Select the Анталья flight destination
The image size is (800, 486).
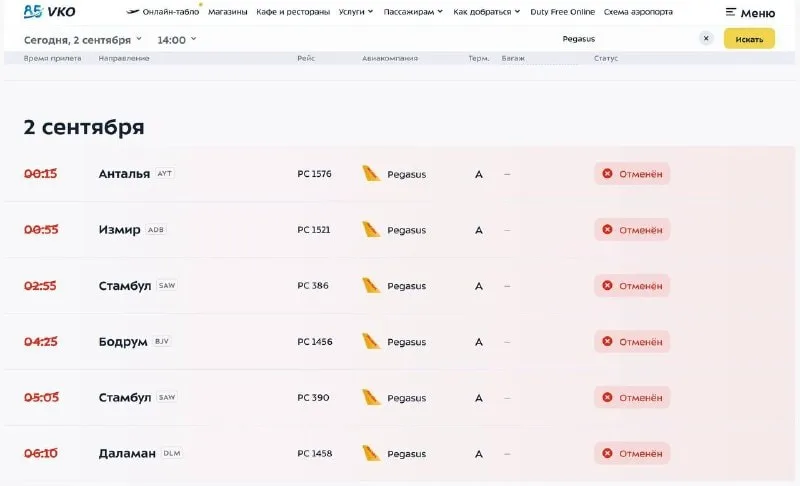pos(124,174)
